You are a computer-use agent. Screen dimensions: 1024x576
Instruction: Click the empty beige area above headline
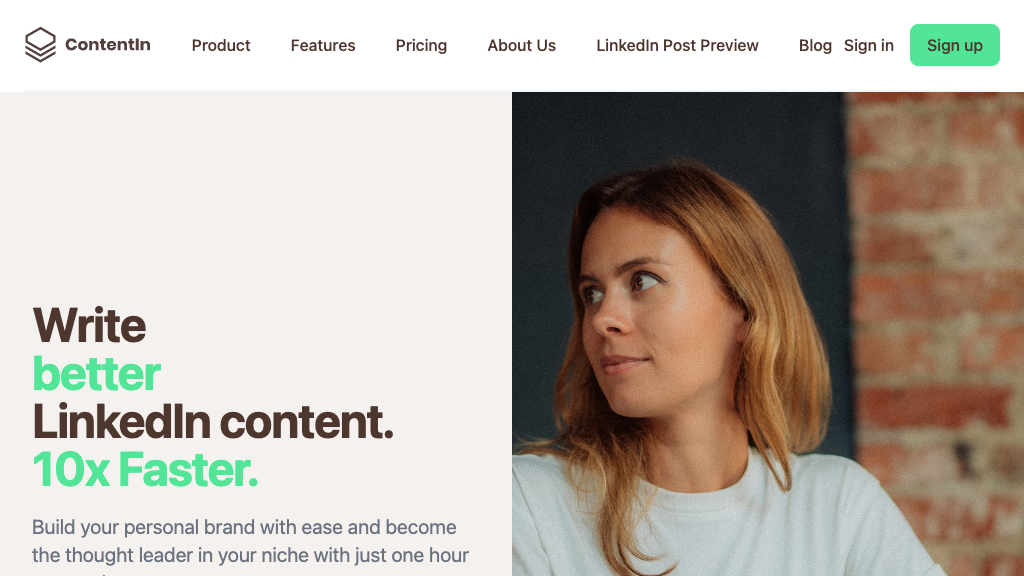point(250,190)
